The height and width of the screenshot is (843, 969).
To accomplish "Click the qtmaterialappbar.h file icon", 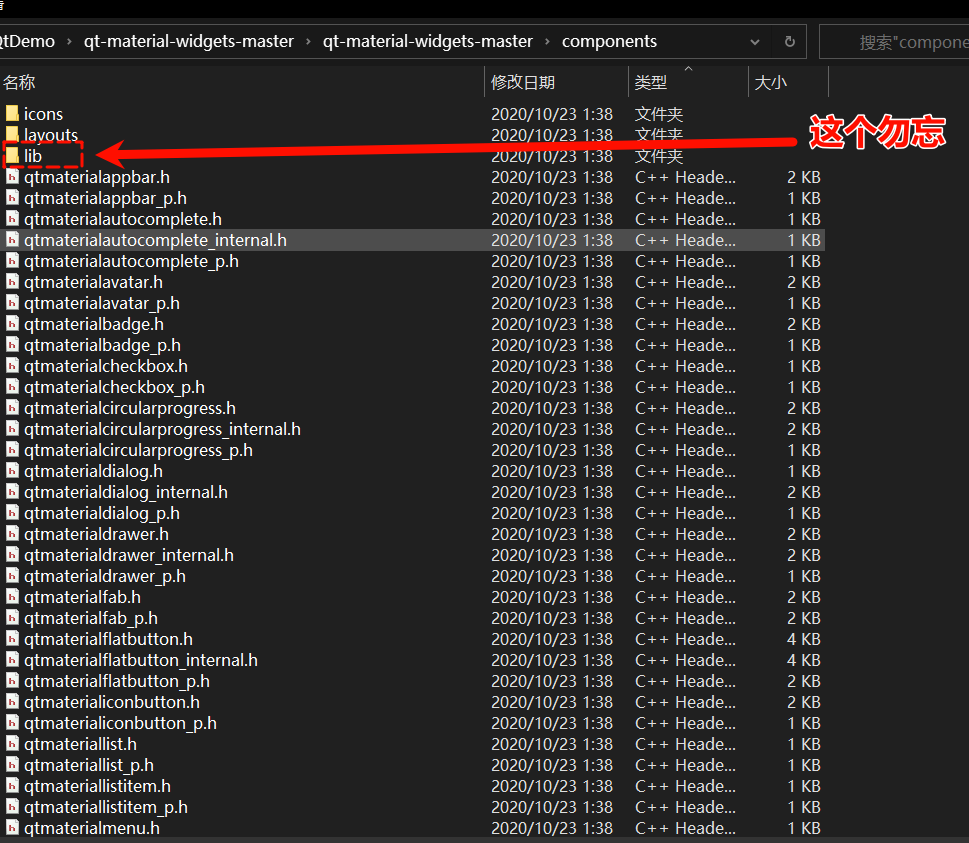I will tap(12, 177).
